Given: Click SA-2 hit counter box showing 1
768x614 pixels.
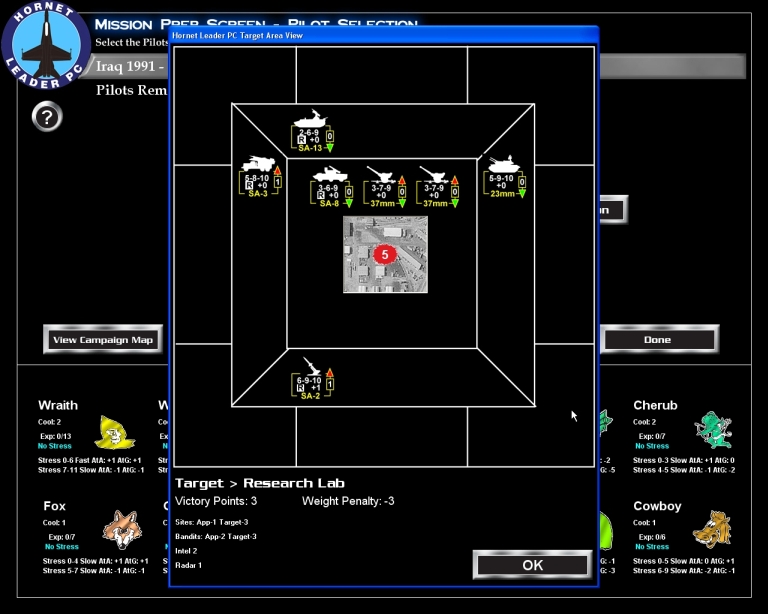Looking at the screenshot, I should point(330,385).
